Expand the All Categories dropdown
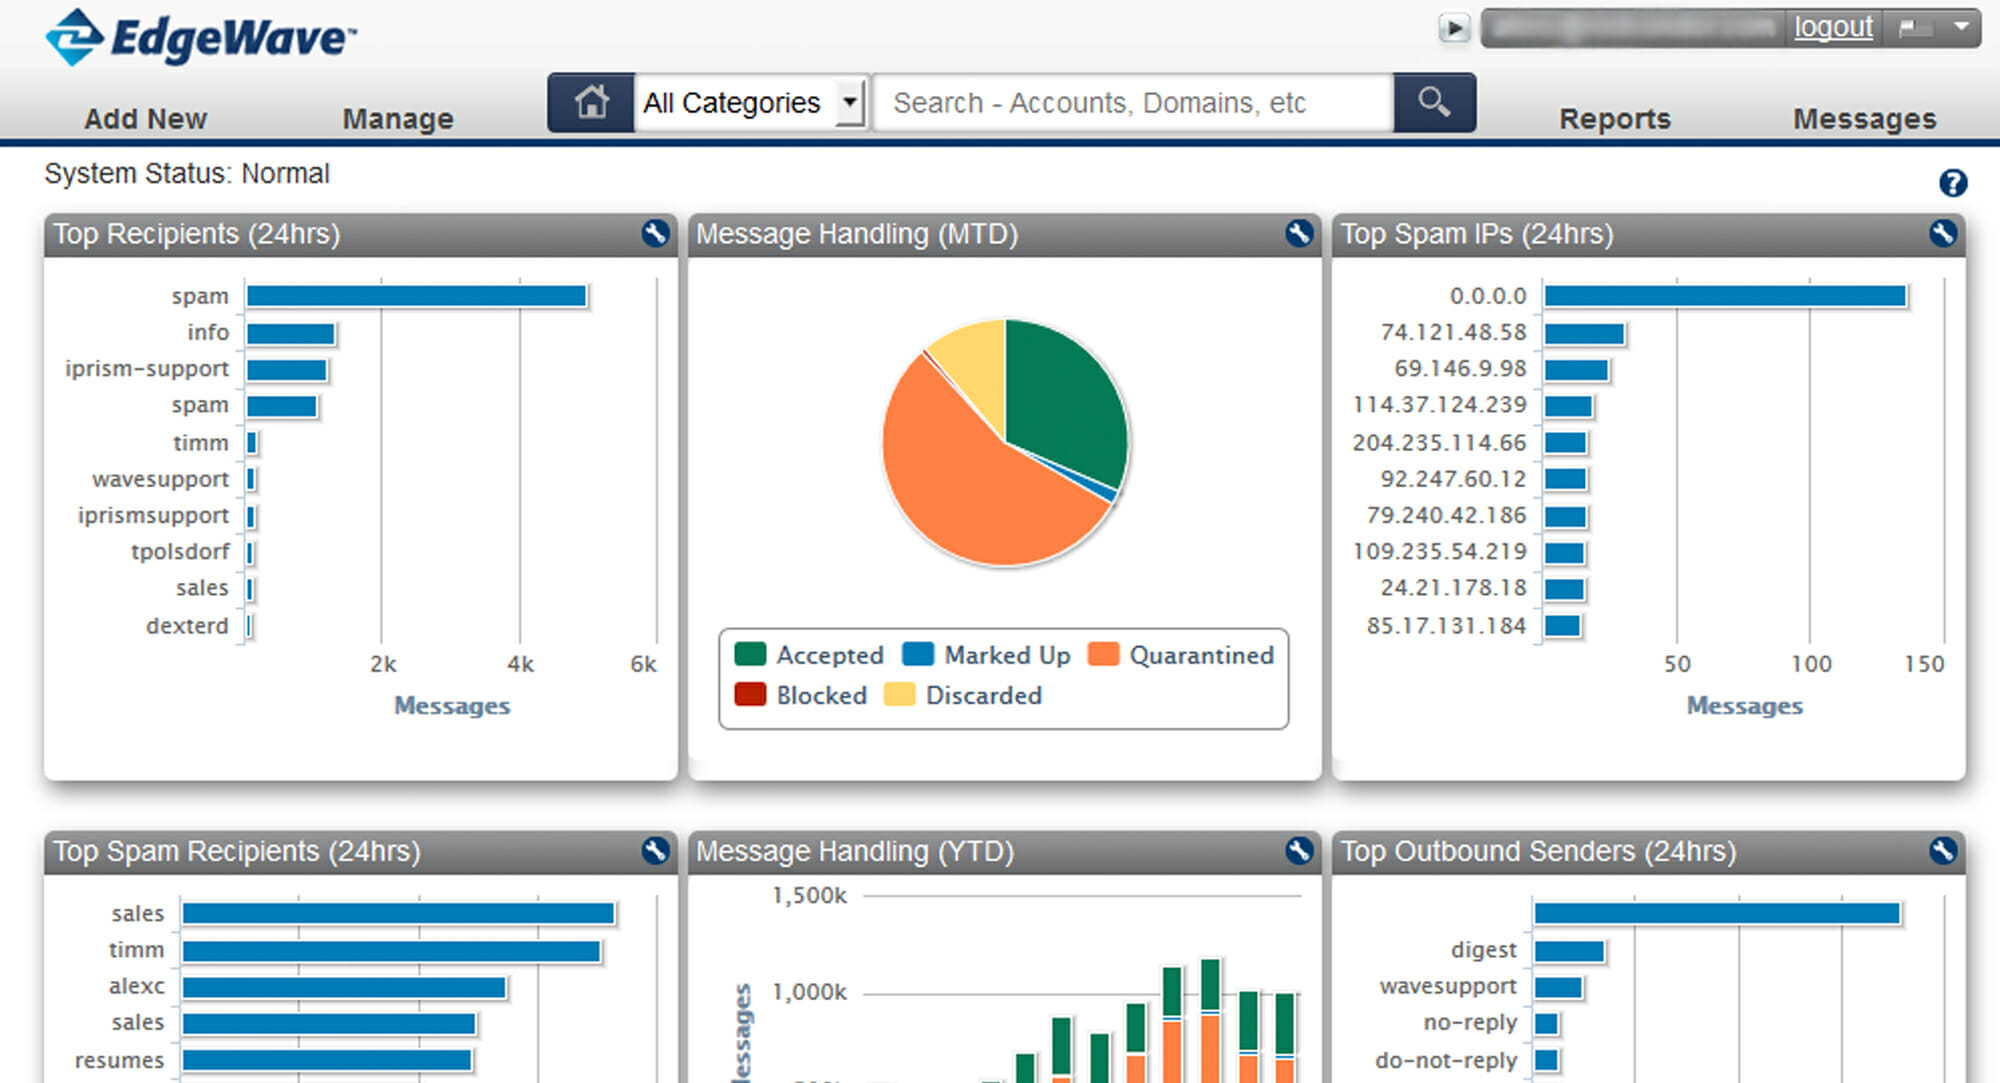 tap(850, 102)
